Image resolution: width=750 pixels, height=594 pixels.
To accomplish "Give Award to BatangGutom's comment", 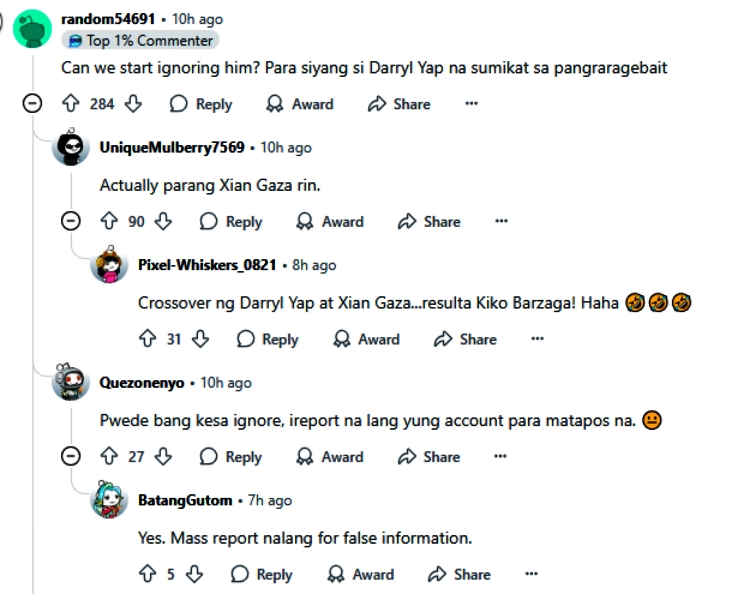I will click(x=361, y=574).
